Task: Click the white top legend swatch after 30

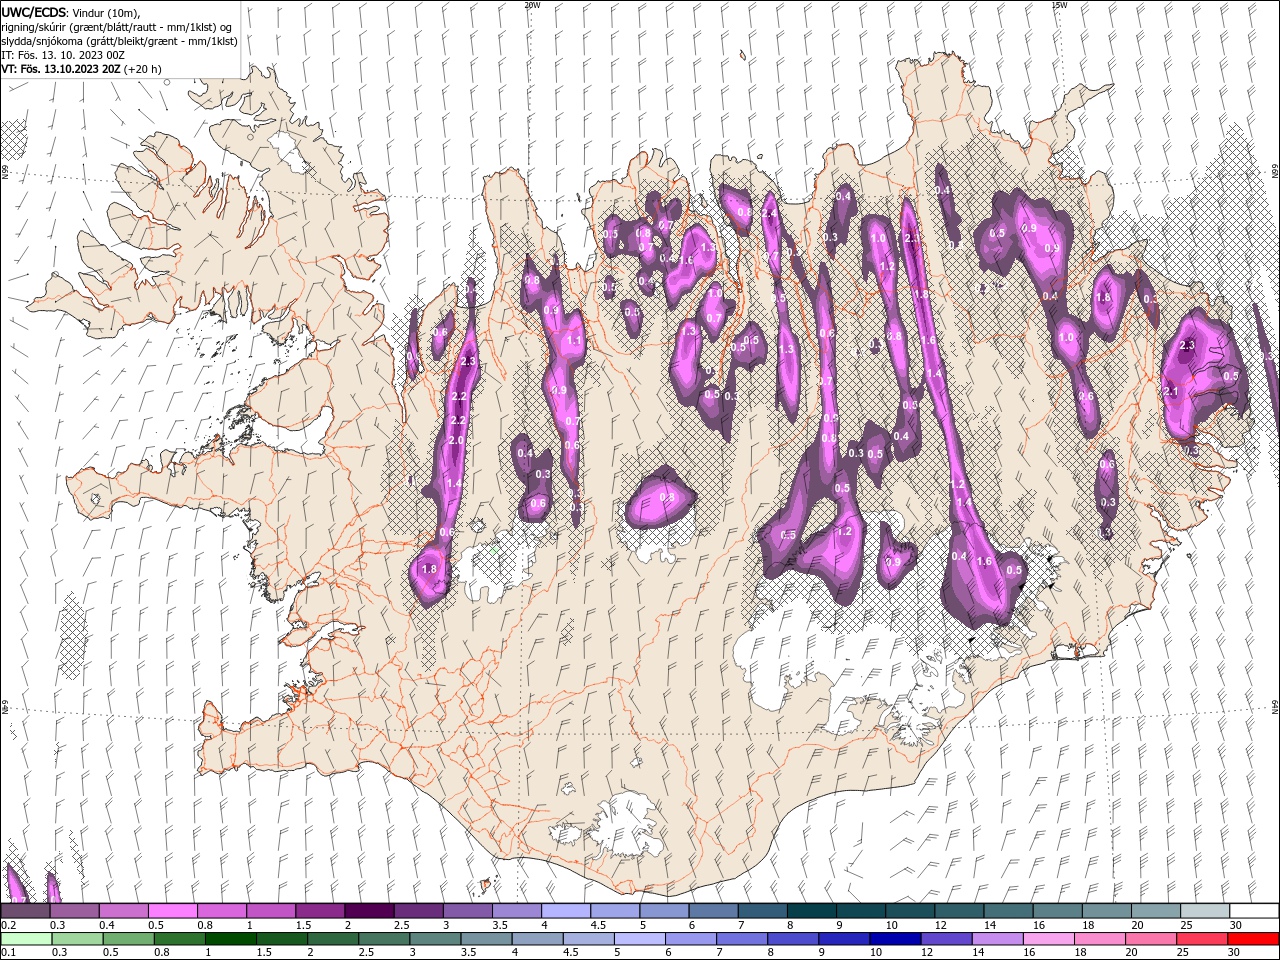Action: [x=1255, y=911]
